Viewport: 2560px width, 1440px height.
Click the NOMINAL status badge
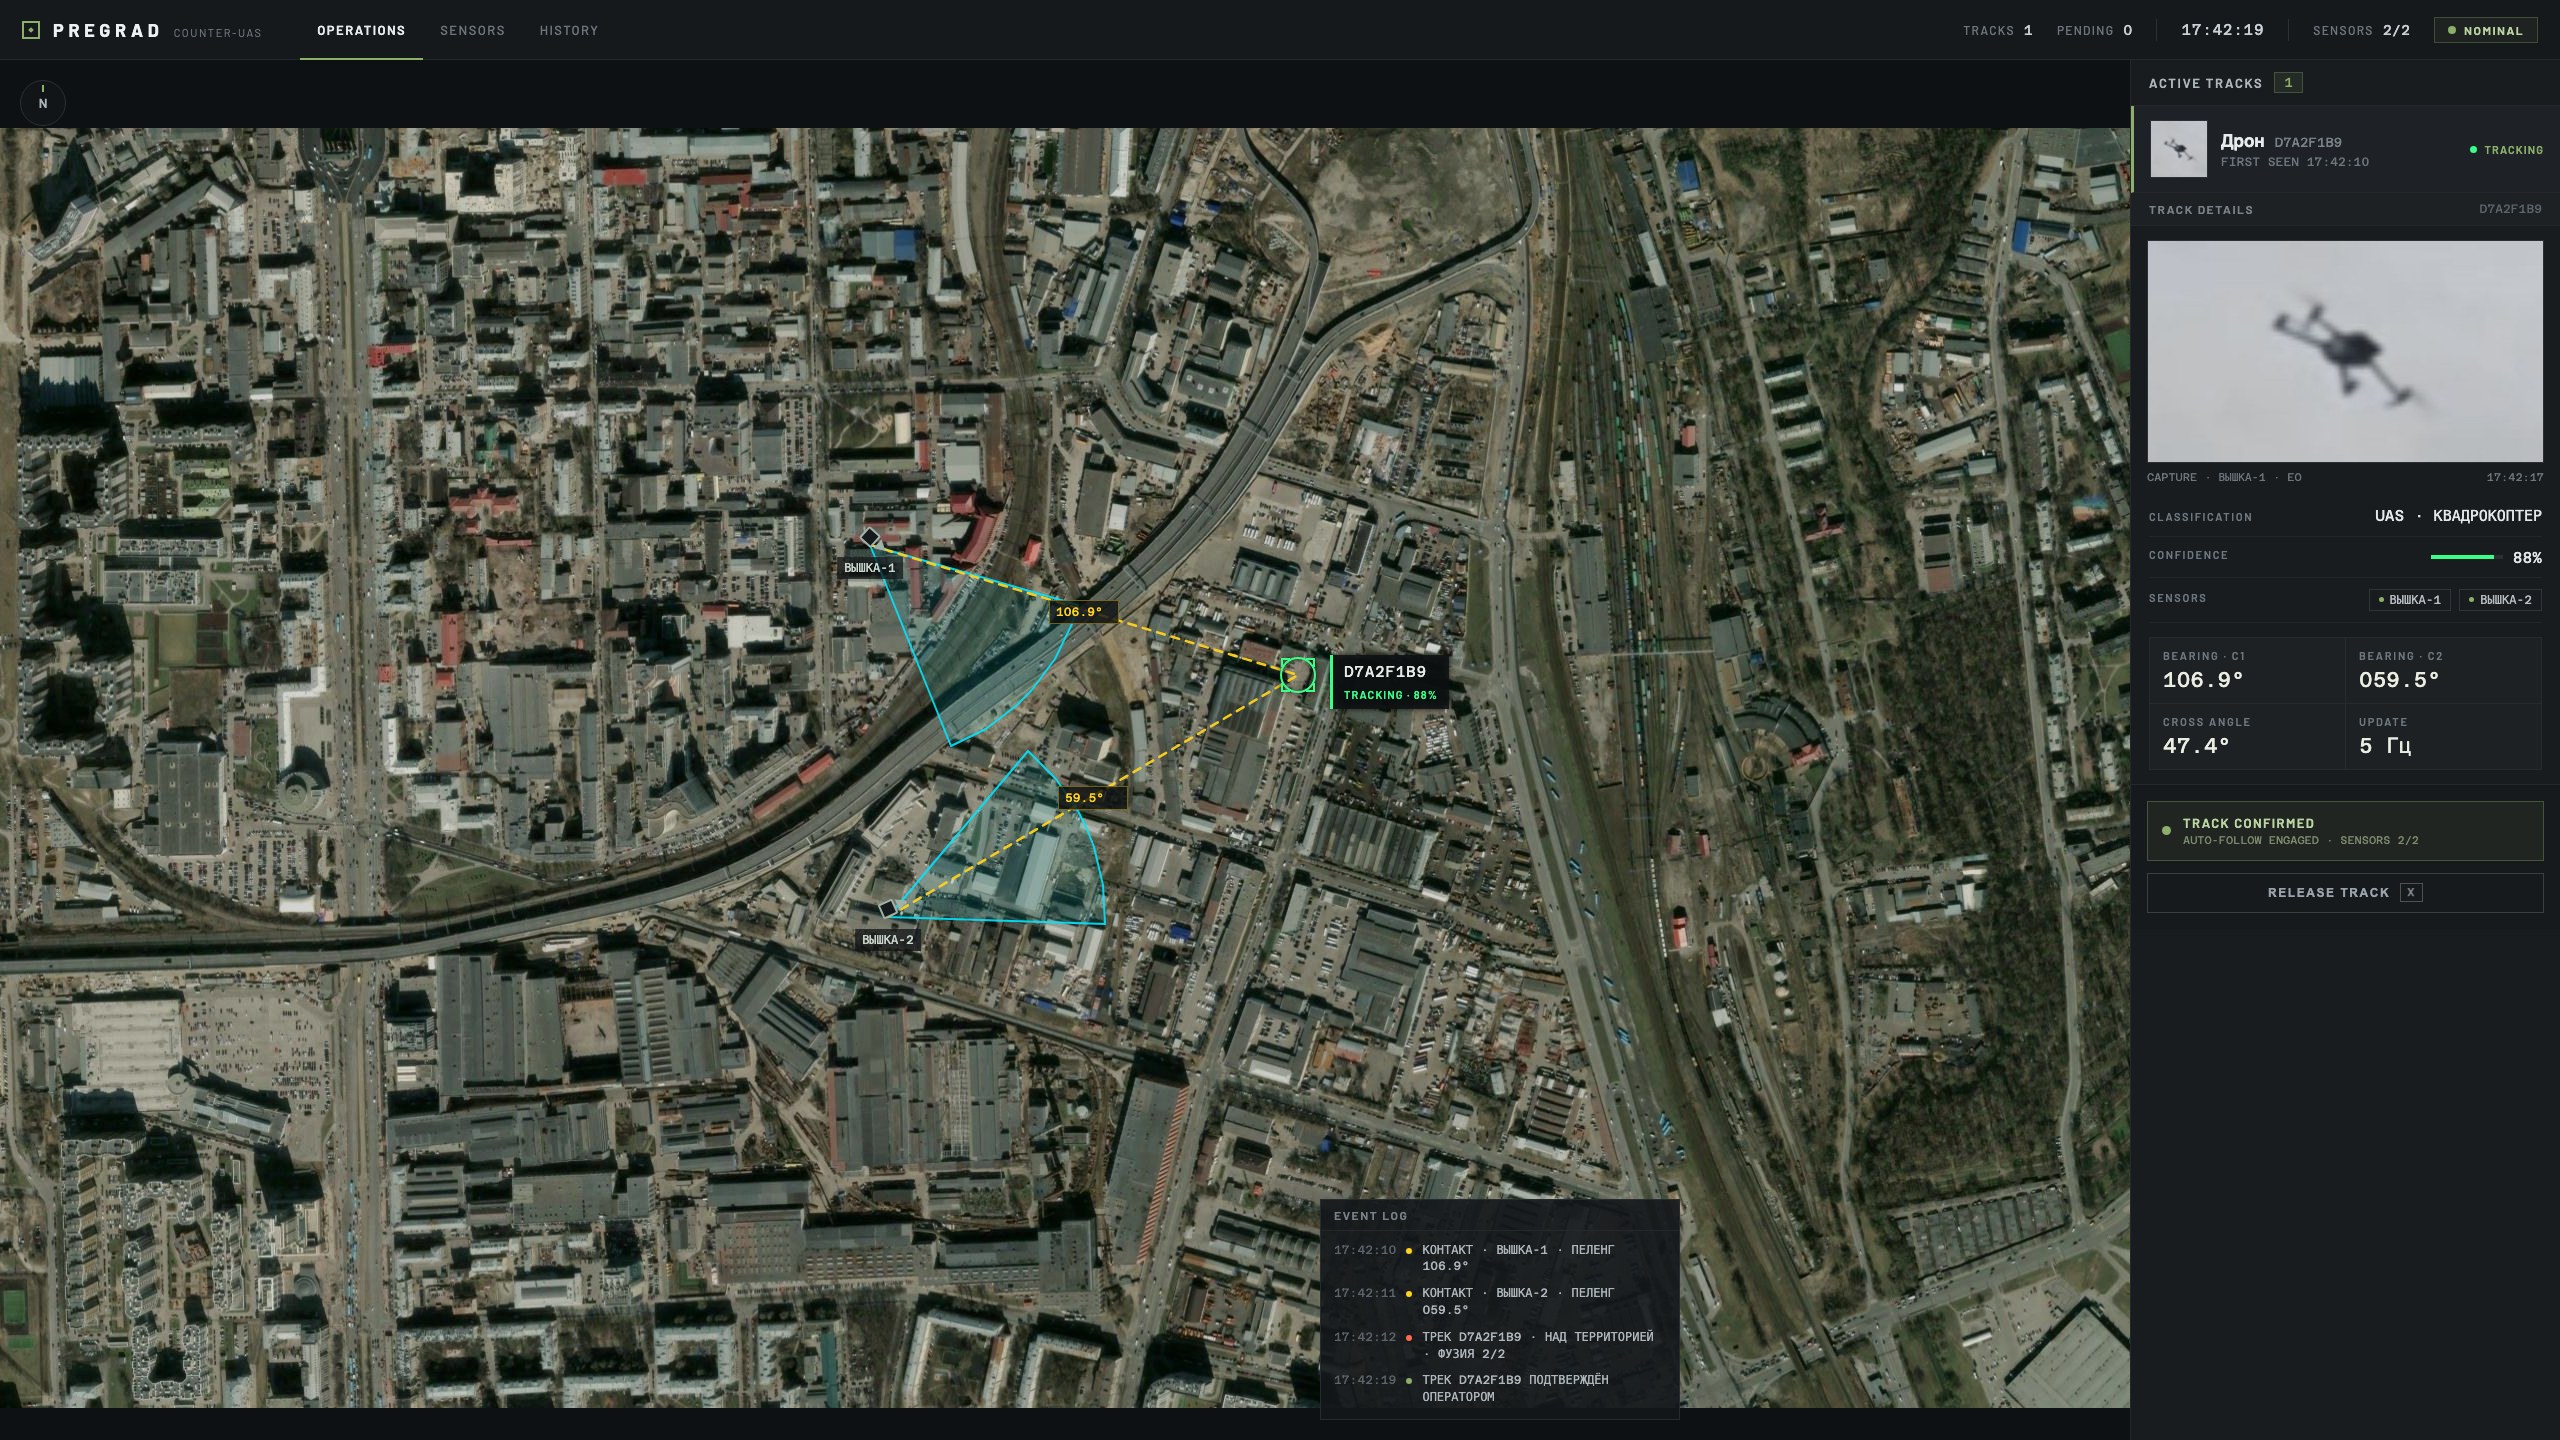[x=2485, y=31]
